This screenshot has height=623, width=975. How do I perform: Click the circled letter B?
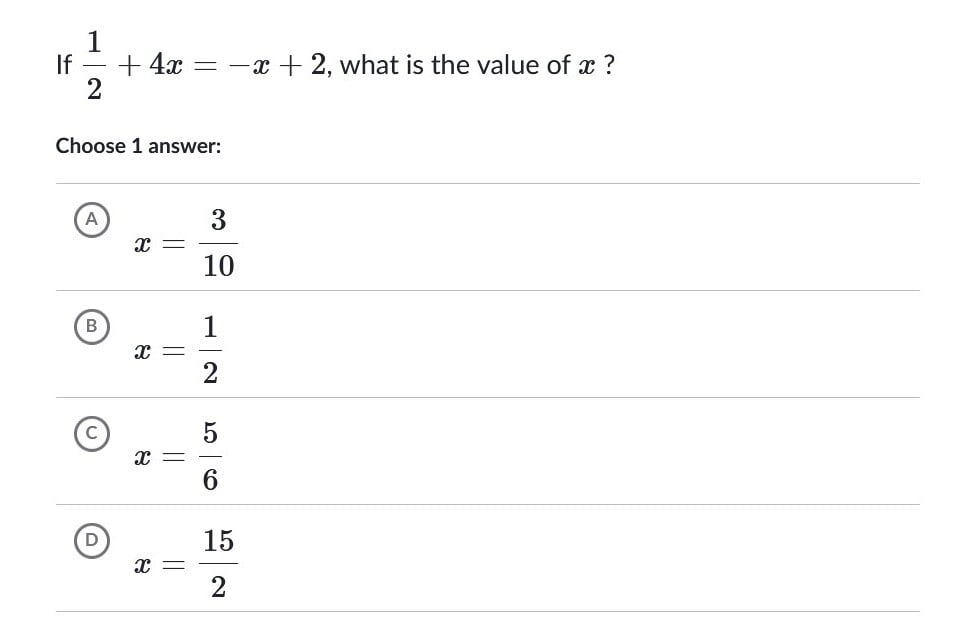[91, 327]
